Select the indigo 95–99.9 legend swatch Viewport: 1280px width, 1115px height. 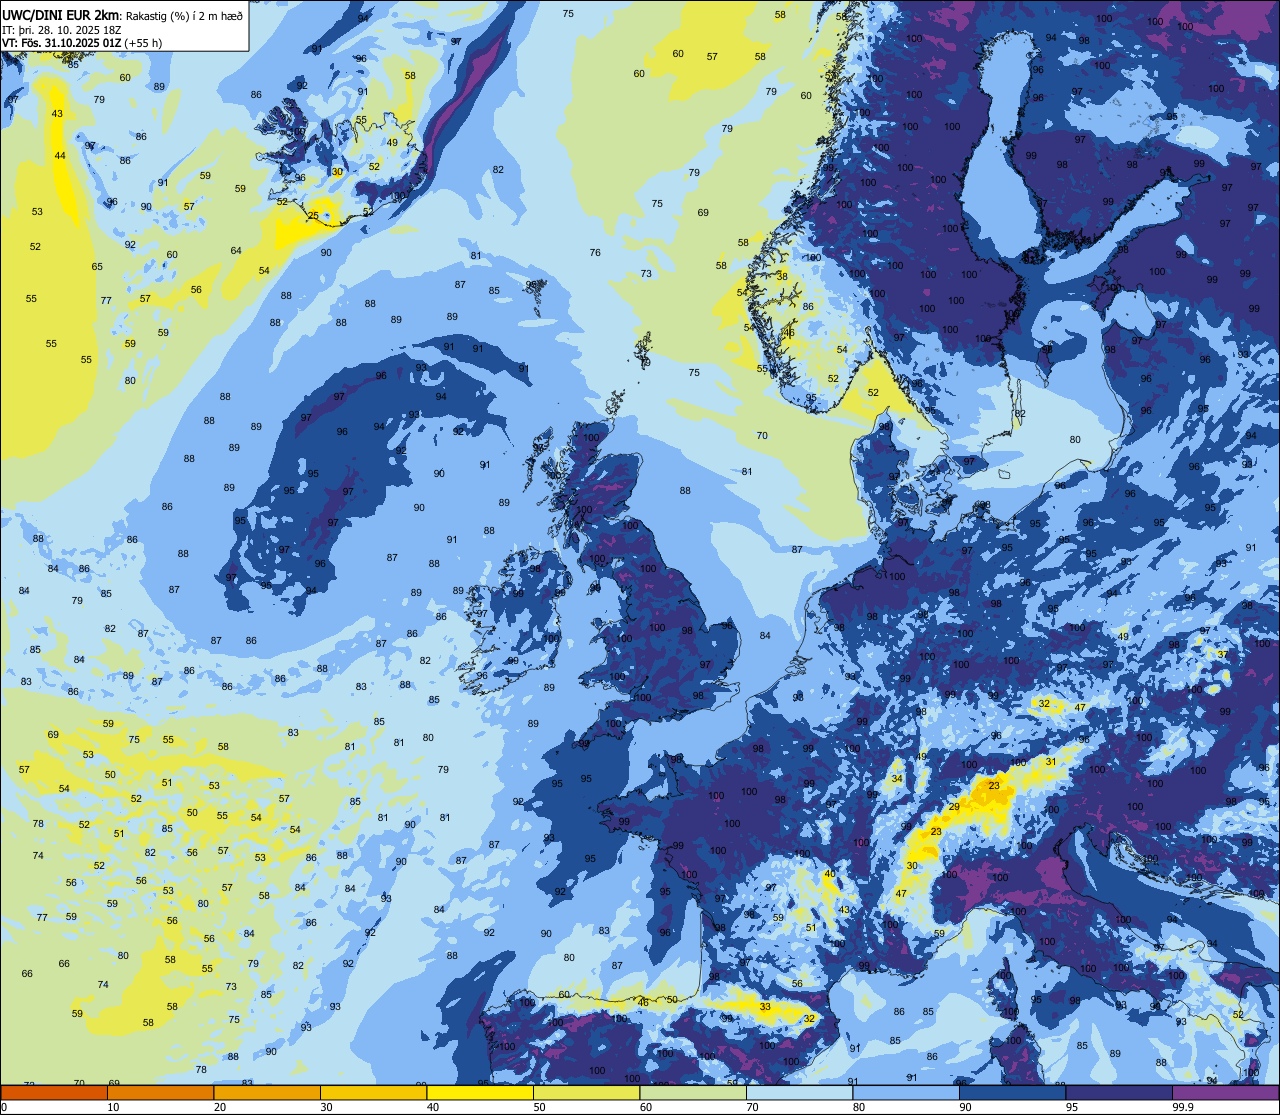coord(1119,1092)
